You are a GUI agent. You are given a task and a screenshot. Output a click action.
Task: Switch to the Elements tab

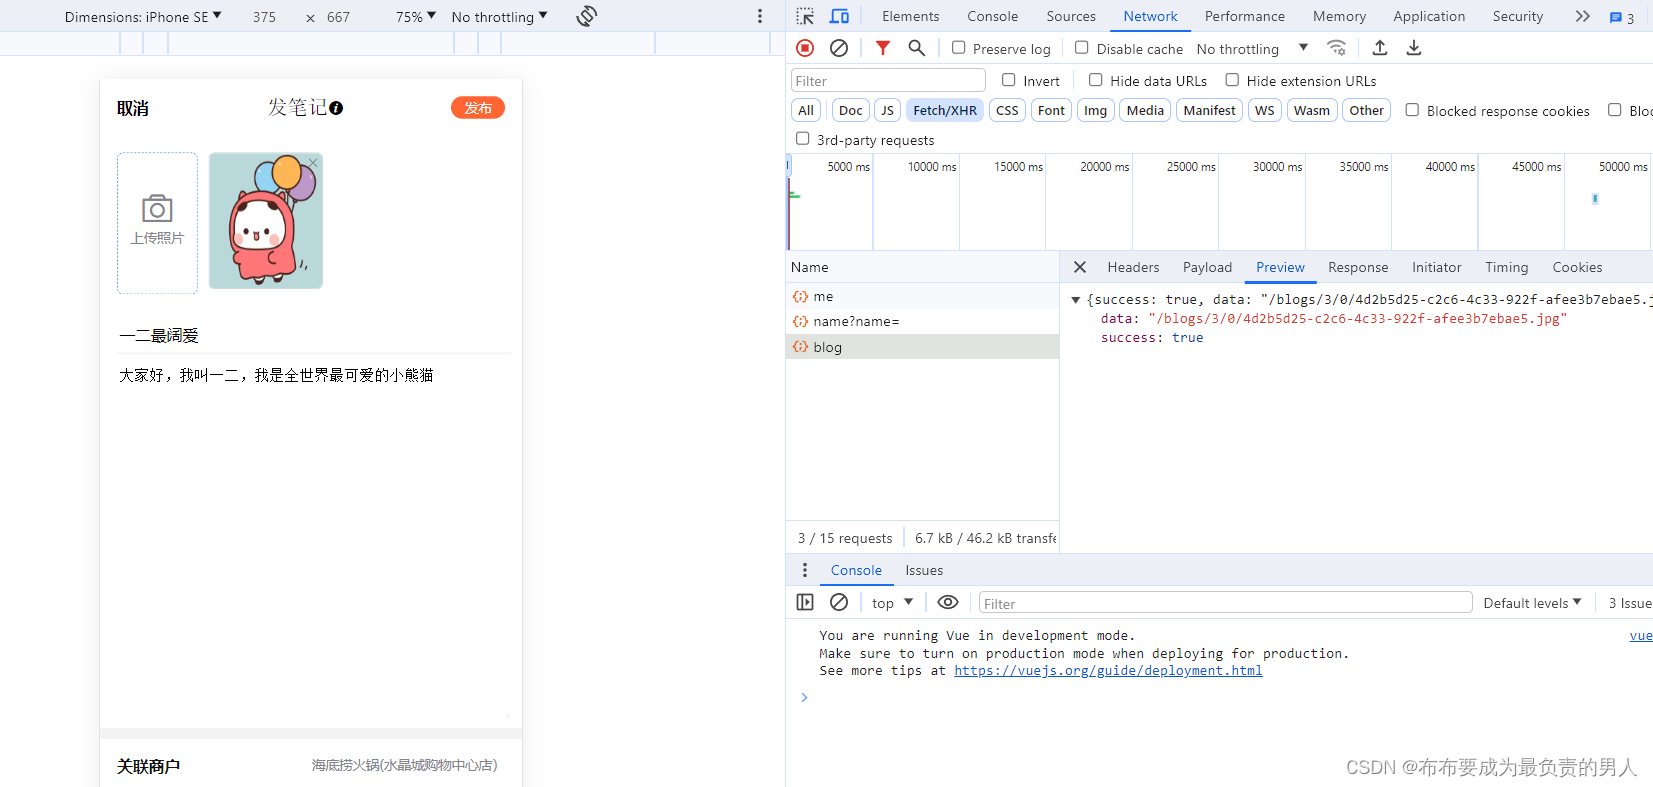click(910, 16)
